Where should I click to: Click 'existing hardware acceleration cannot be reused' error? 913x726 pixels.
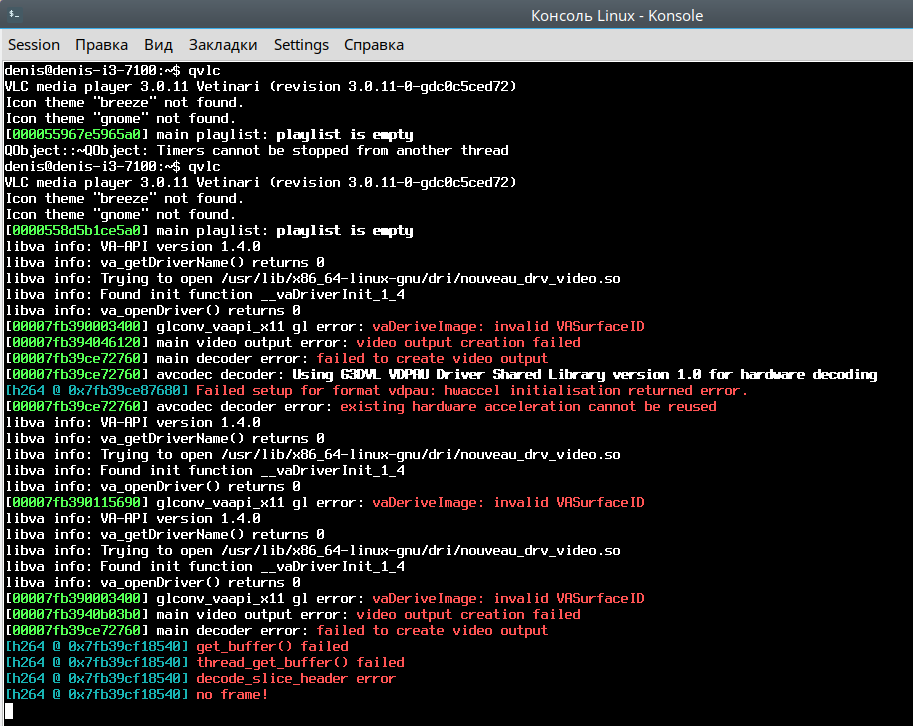(528, 406)
